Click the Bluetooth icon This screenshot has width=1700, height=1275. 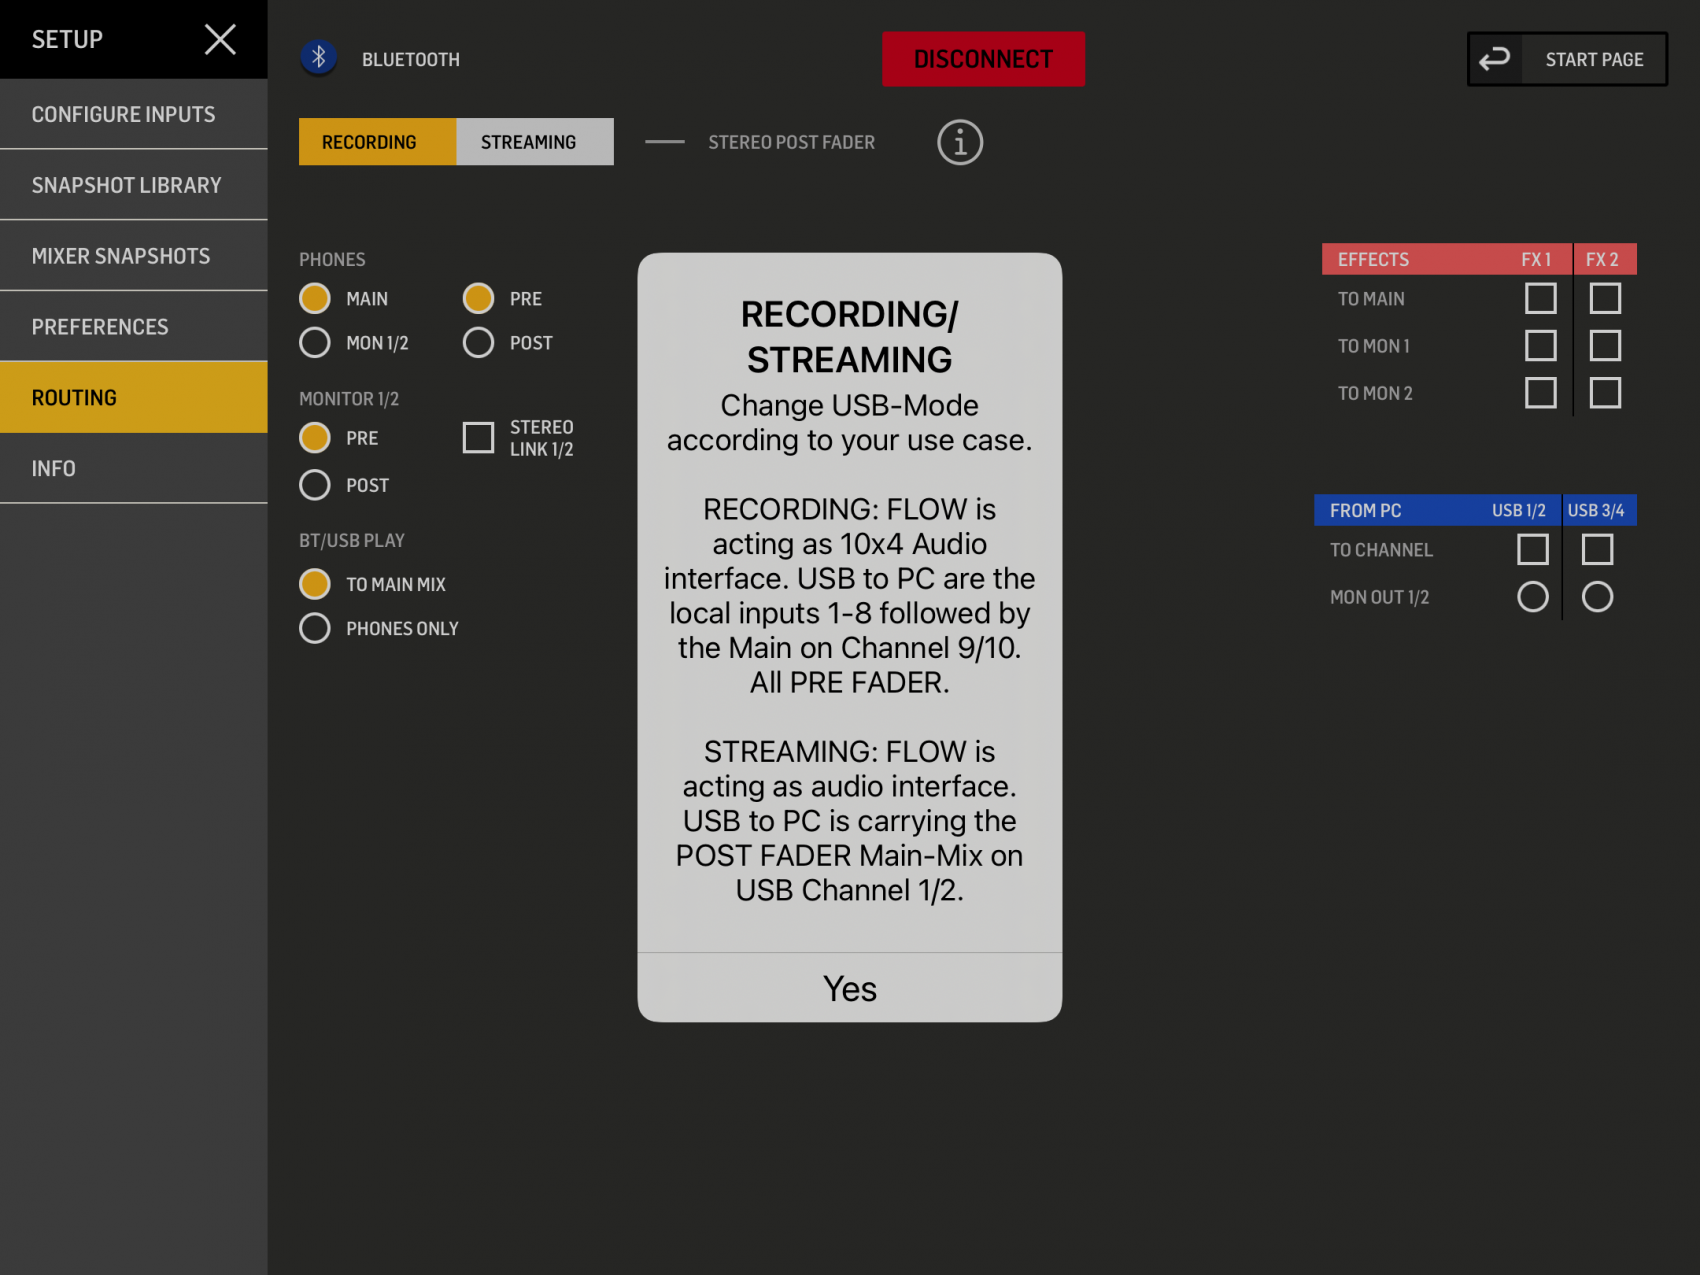(319, 58)
